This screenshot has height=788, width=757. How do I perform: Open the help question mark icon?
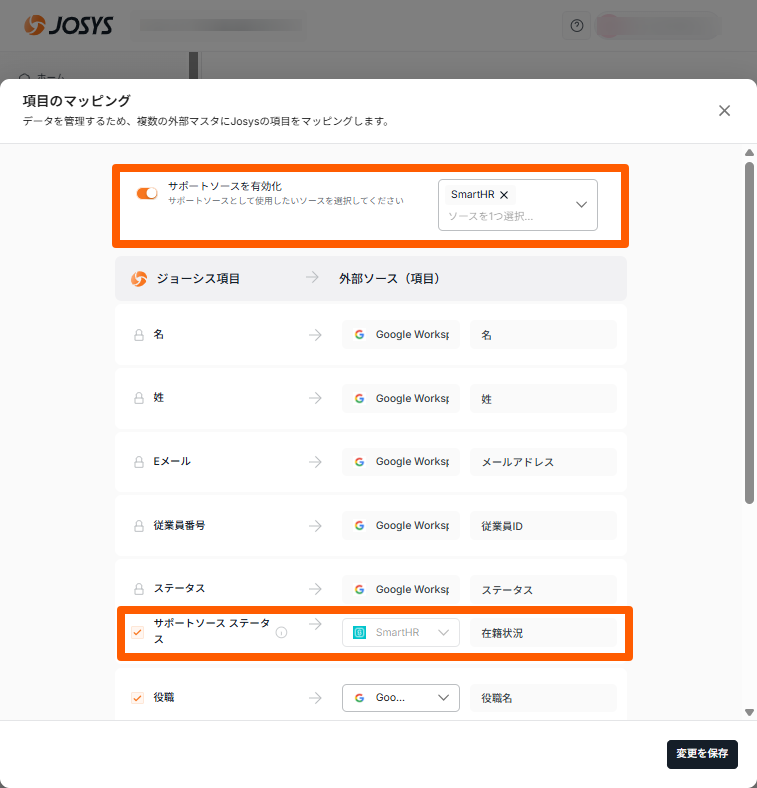(x=576, y=26)
